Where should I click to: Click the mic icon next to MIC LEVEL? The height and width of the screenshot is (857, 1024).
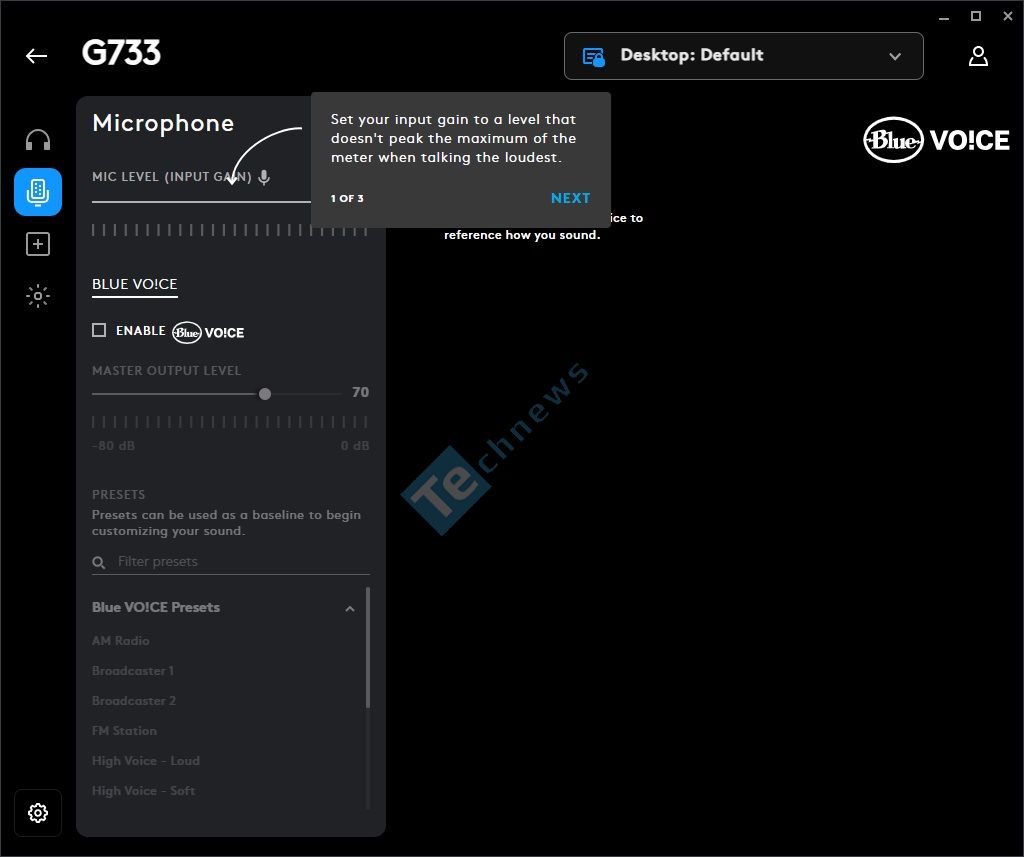264,177
